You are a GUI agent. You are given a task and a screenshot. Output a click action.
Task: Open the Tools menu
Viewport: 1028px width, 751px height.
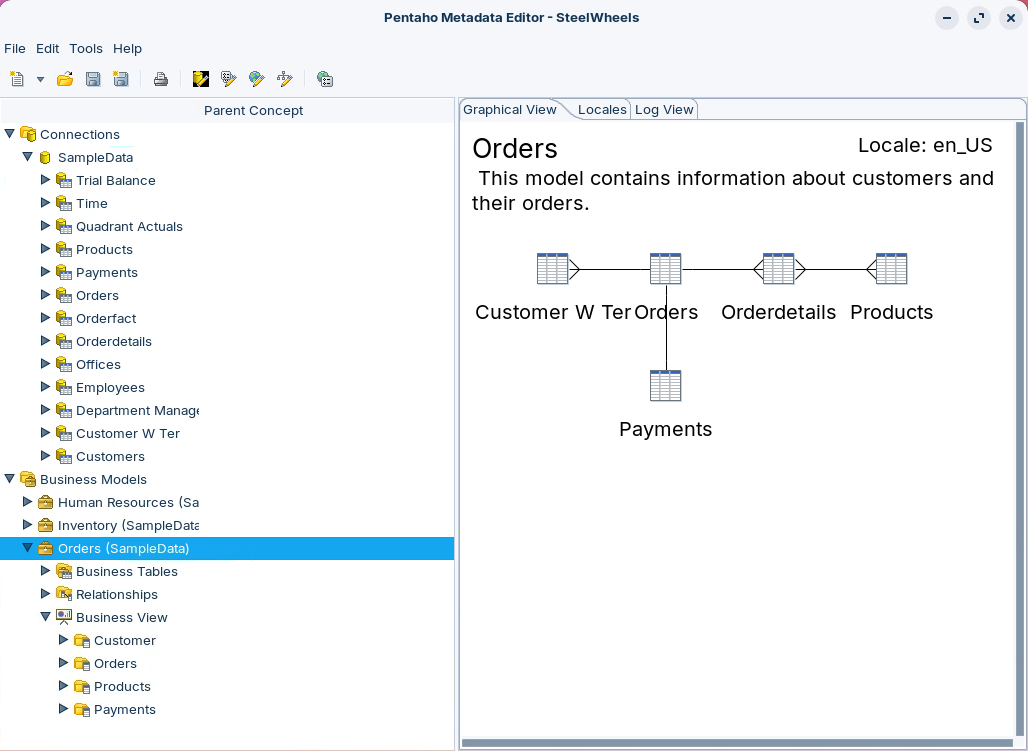click(x=86, y=49)
